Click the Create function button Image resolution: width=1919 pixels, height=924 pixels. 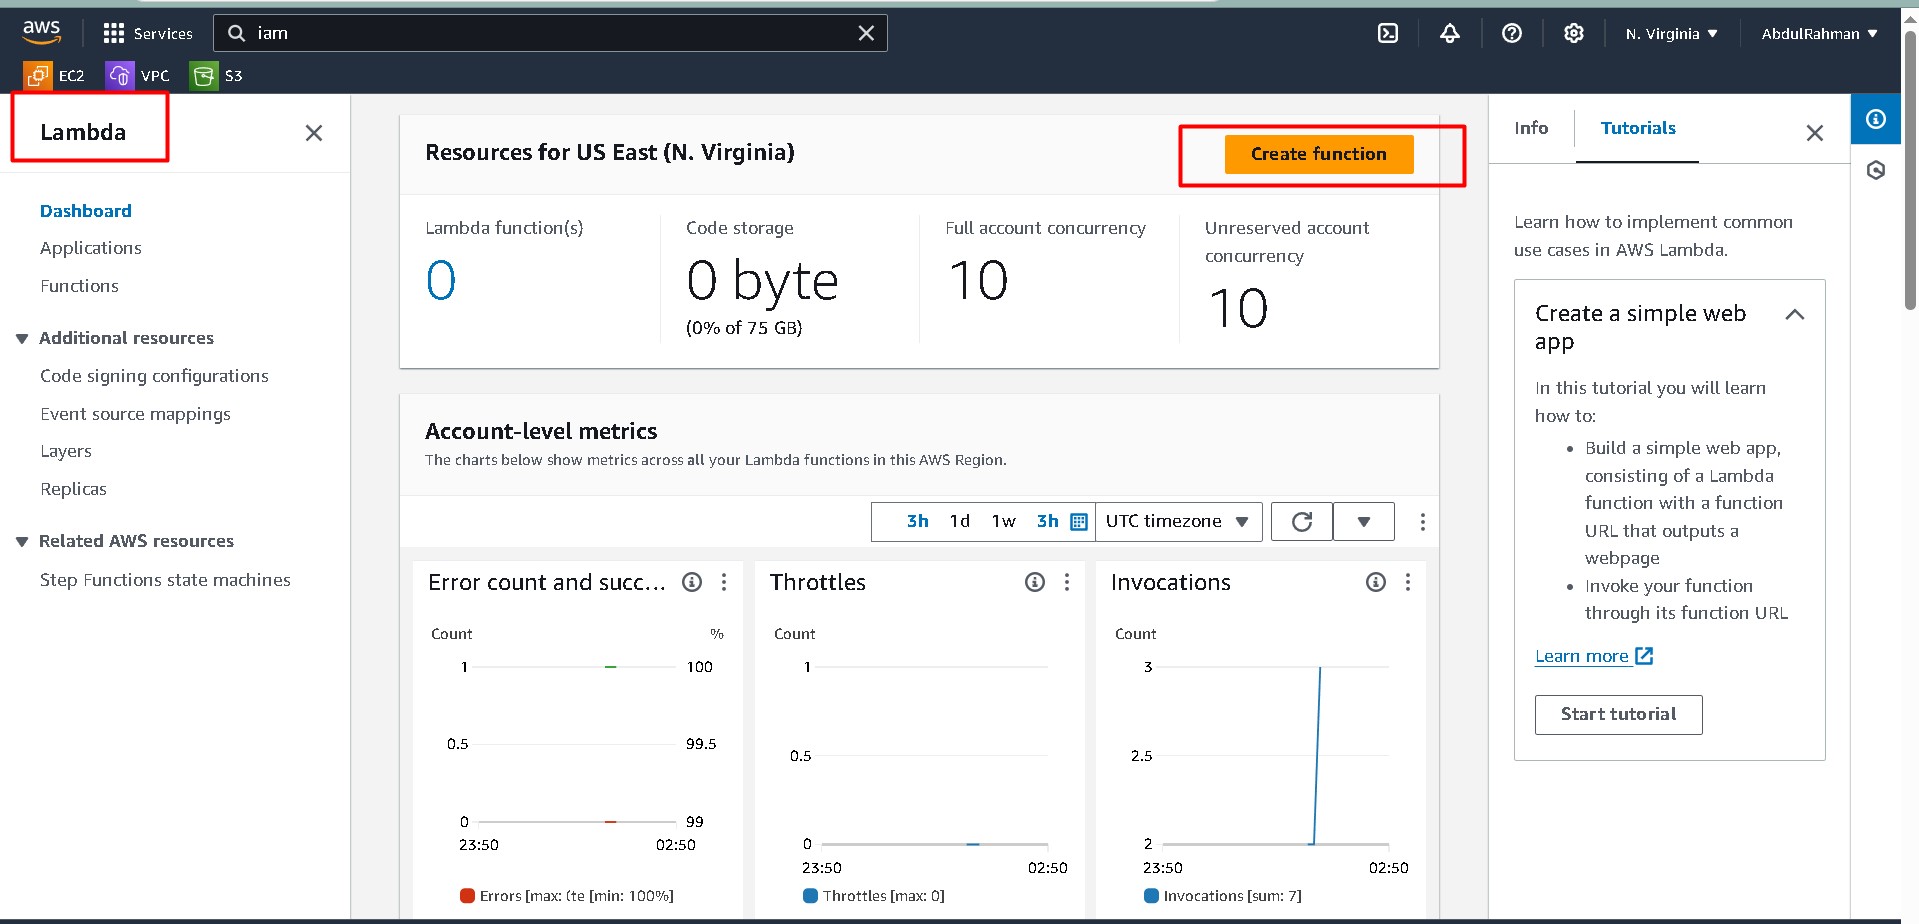click(1319, 154)
